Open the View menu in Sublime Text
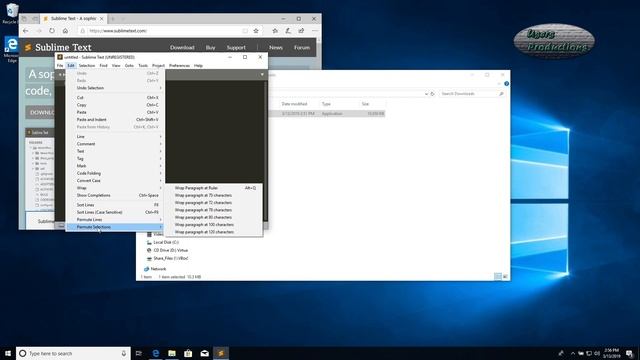This screenshot has height=360, width=640. [116, 65]
